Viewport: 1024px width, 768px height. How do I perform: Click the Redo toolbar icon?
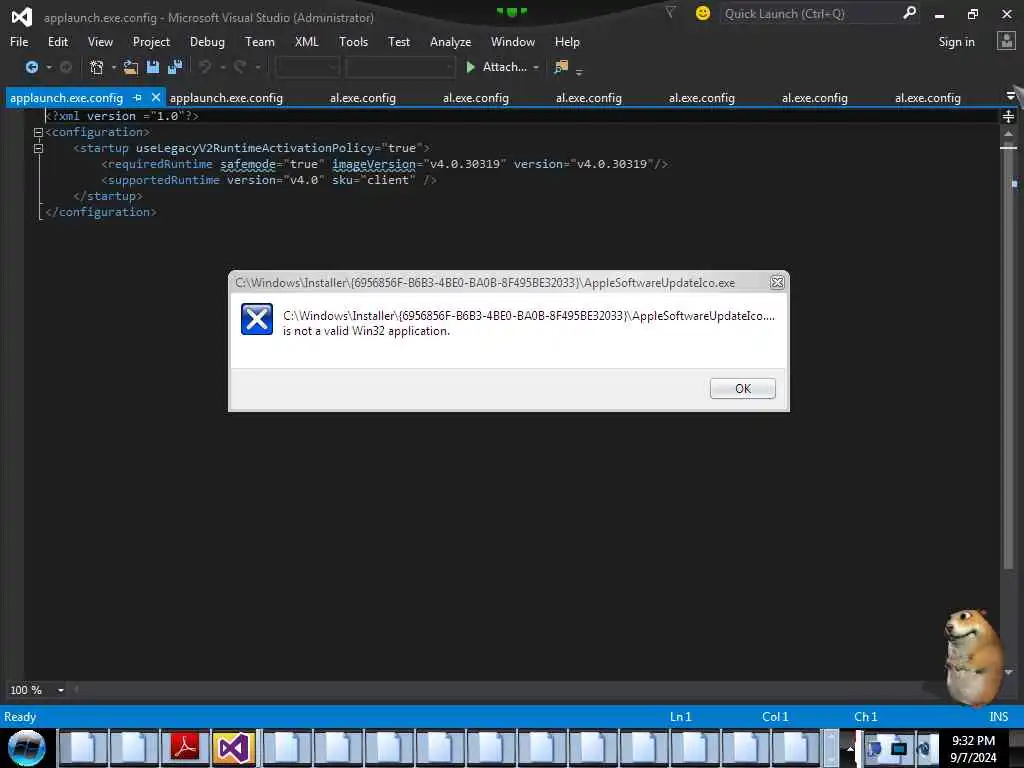coord(240,67)
